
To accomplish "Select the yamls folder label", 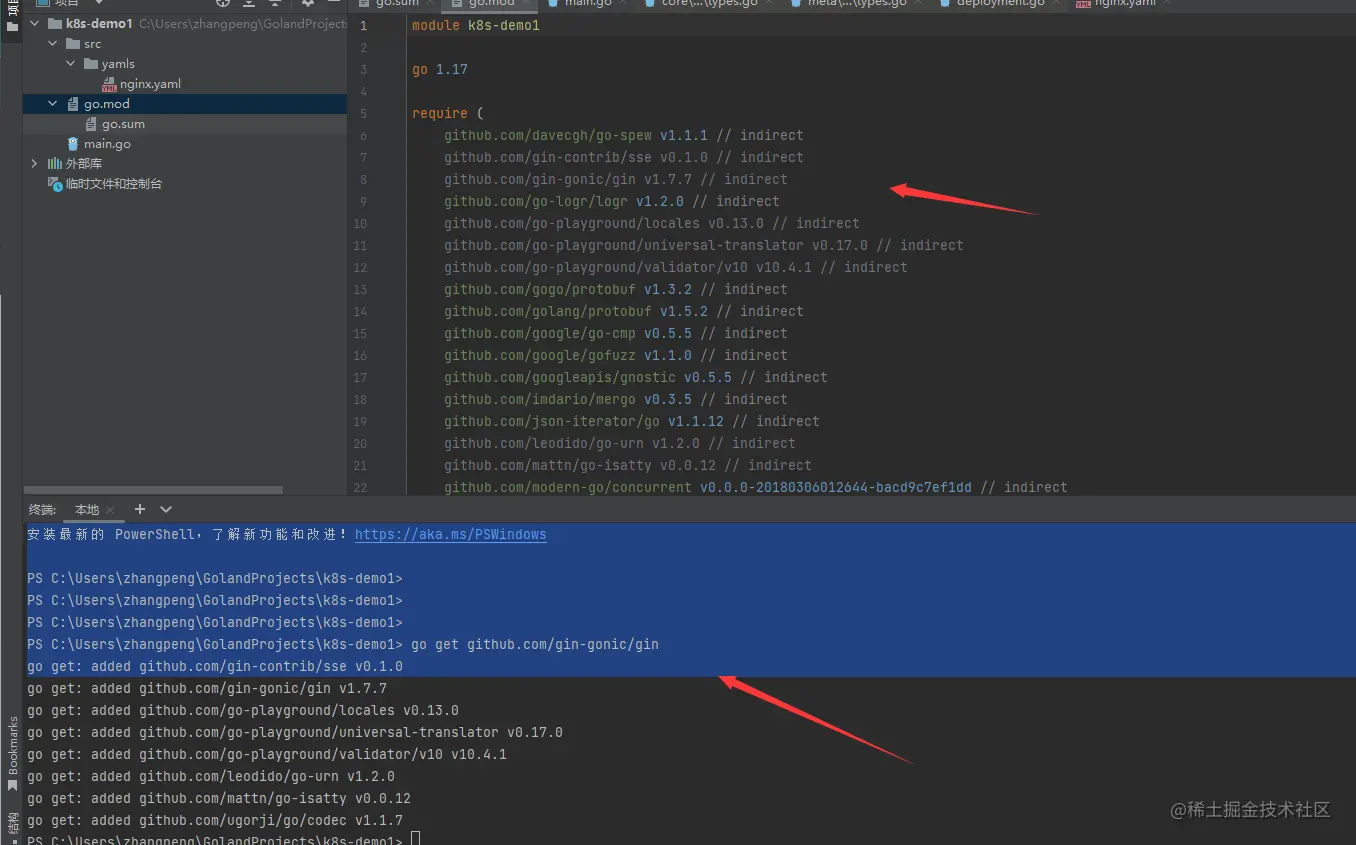I will [x=118, y=64].
